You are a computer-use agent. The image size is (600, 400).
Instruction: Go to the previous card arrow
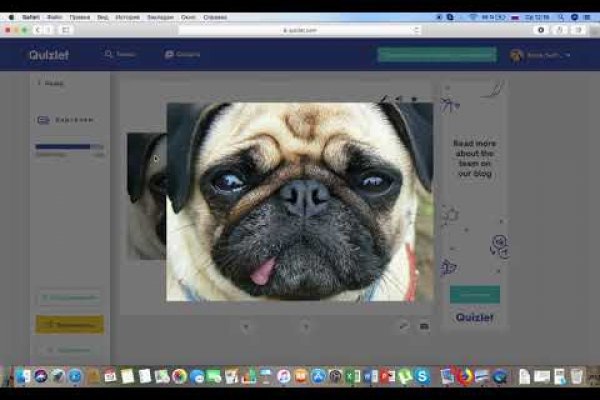click(246, 326)
